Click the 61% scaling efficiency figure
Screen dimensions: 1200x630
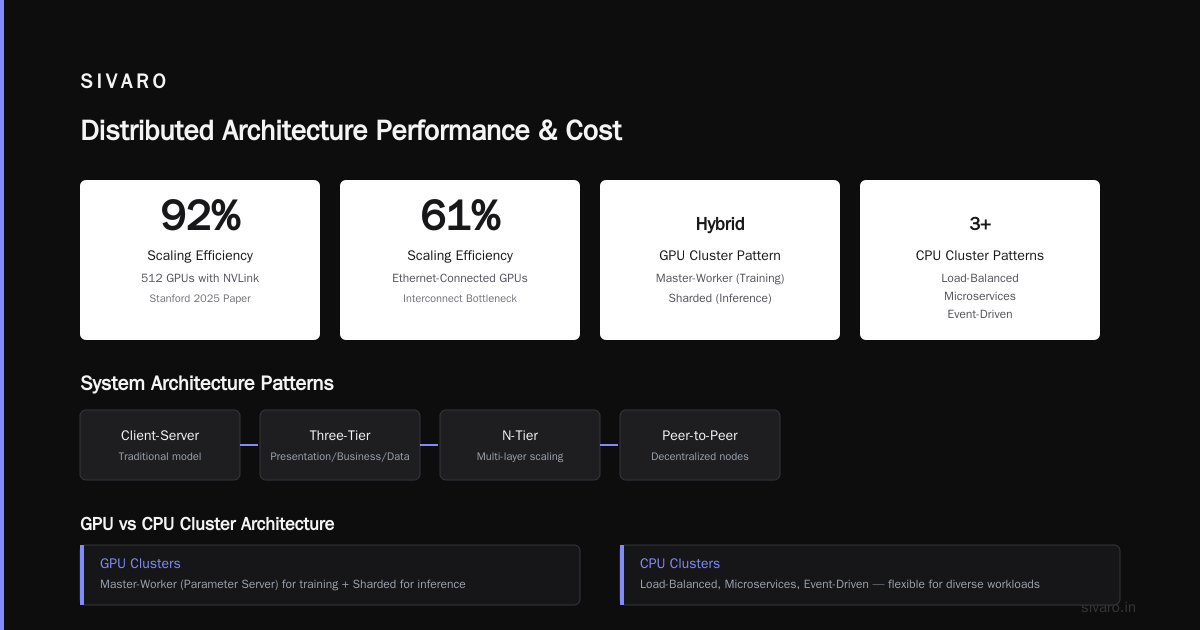pyautogui.click(x=460, y=215)
